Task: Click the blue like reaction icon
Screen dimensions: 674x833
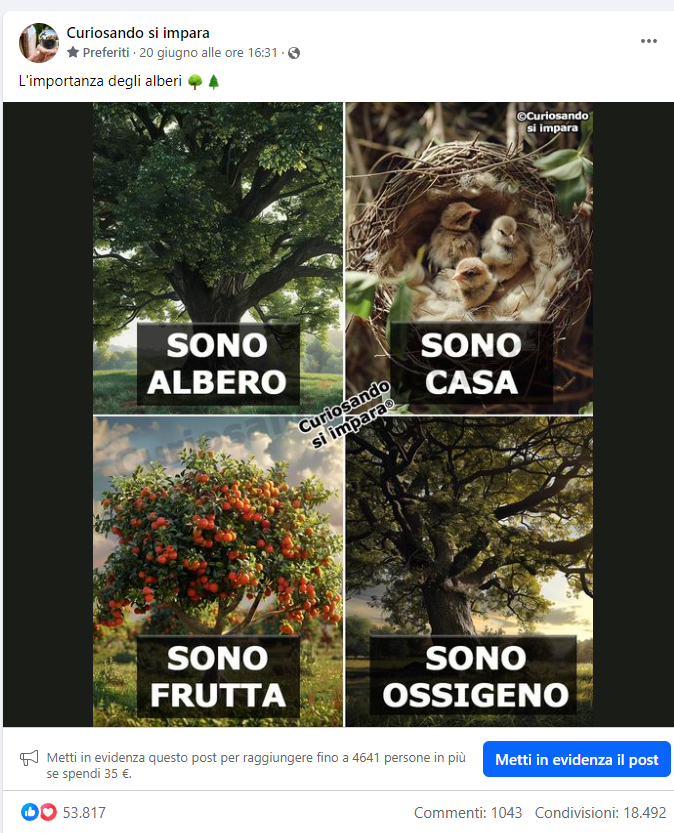Action: coord(30,812)
